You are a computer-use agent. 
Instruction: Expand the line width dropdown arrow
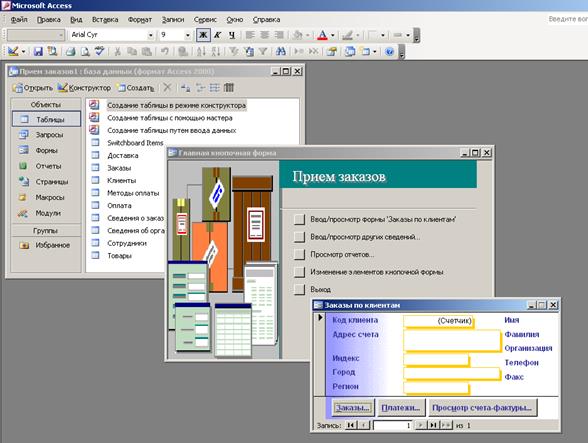408,35
